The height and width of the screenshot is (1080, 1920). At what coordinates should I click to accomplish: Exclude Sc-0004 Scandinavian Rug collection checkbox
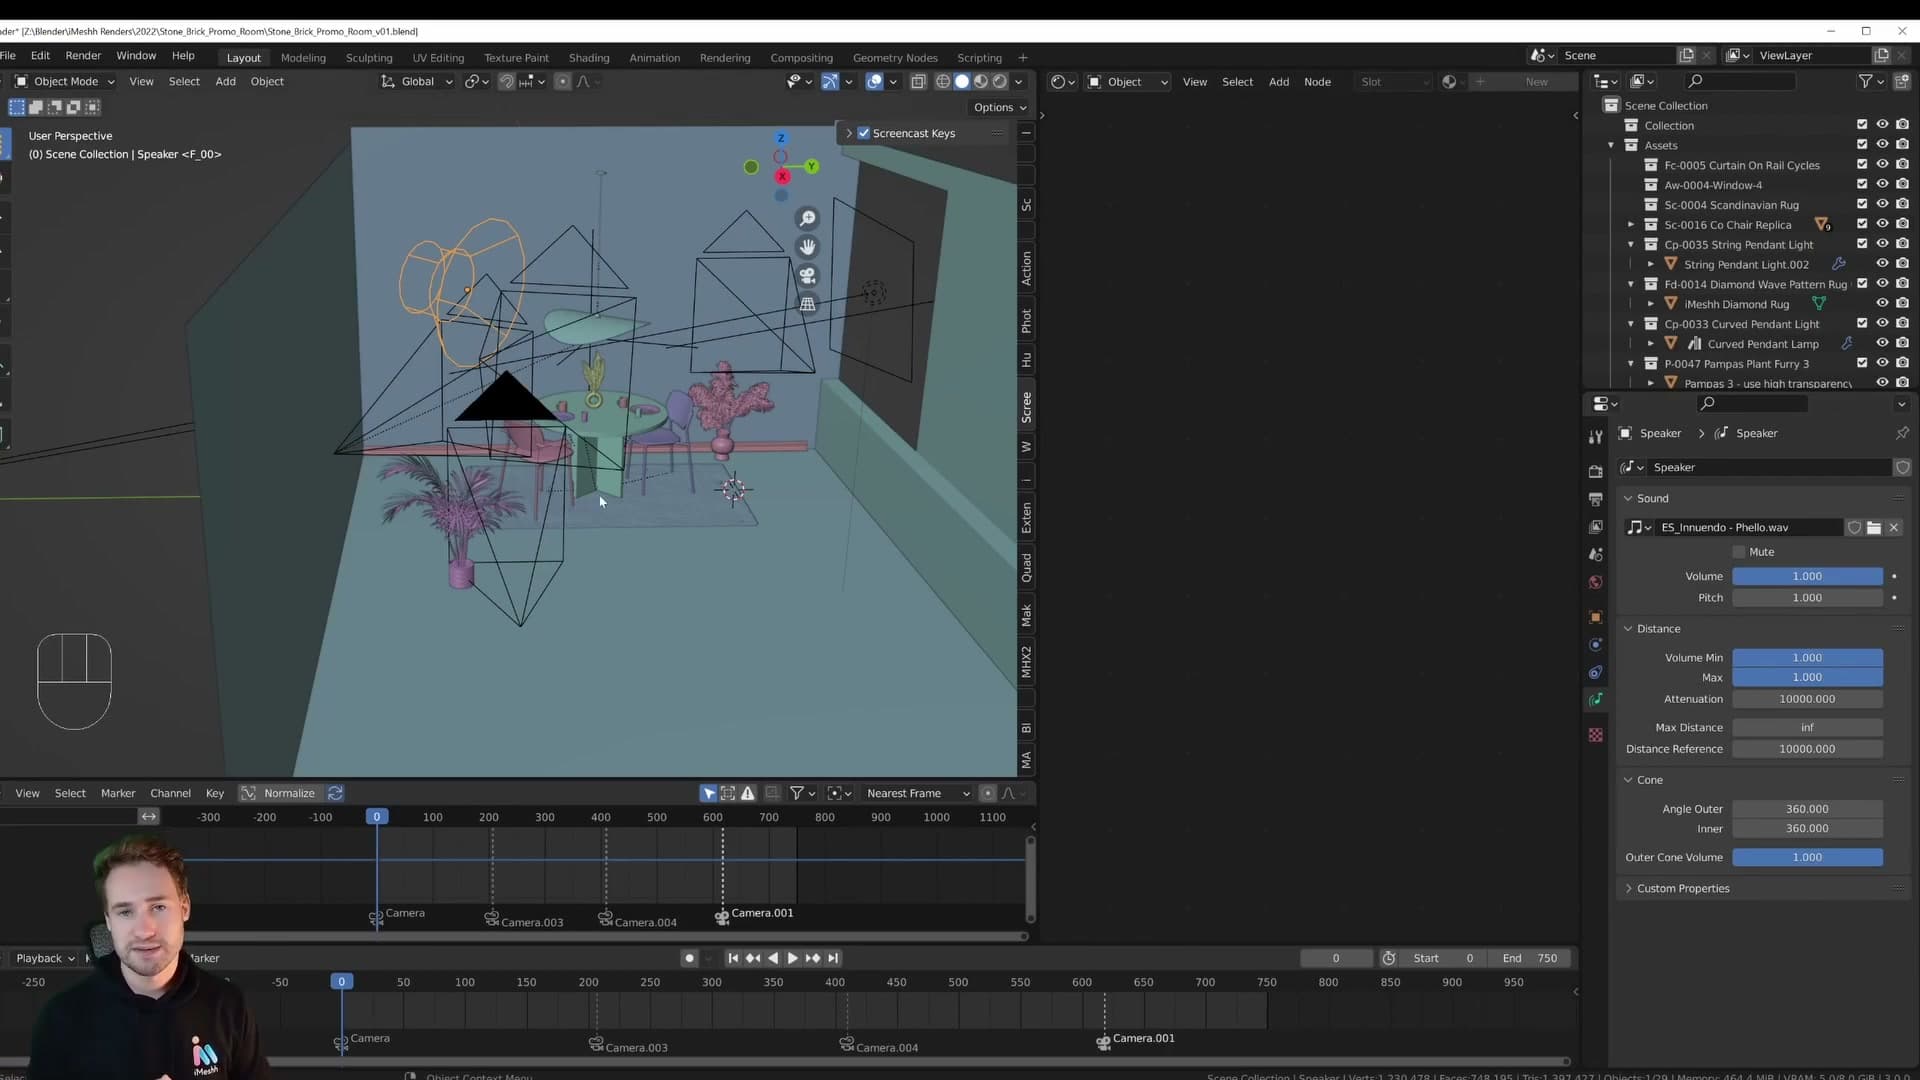[1862, 205]
